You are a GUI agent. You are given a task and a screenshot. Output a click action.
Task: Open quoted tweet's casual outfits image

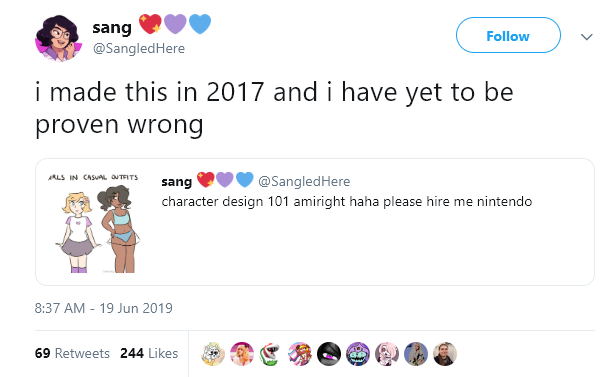[94, 222]
